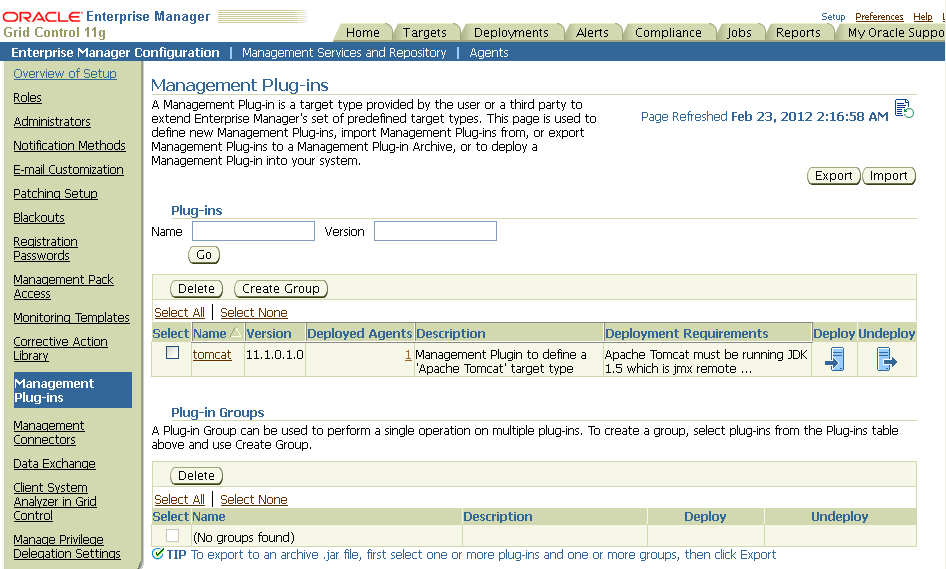
Task: Open the tomcat plug-in link
Action: [212, 355]
